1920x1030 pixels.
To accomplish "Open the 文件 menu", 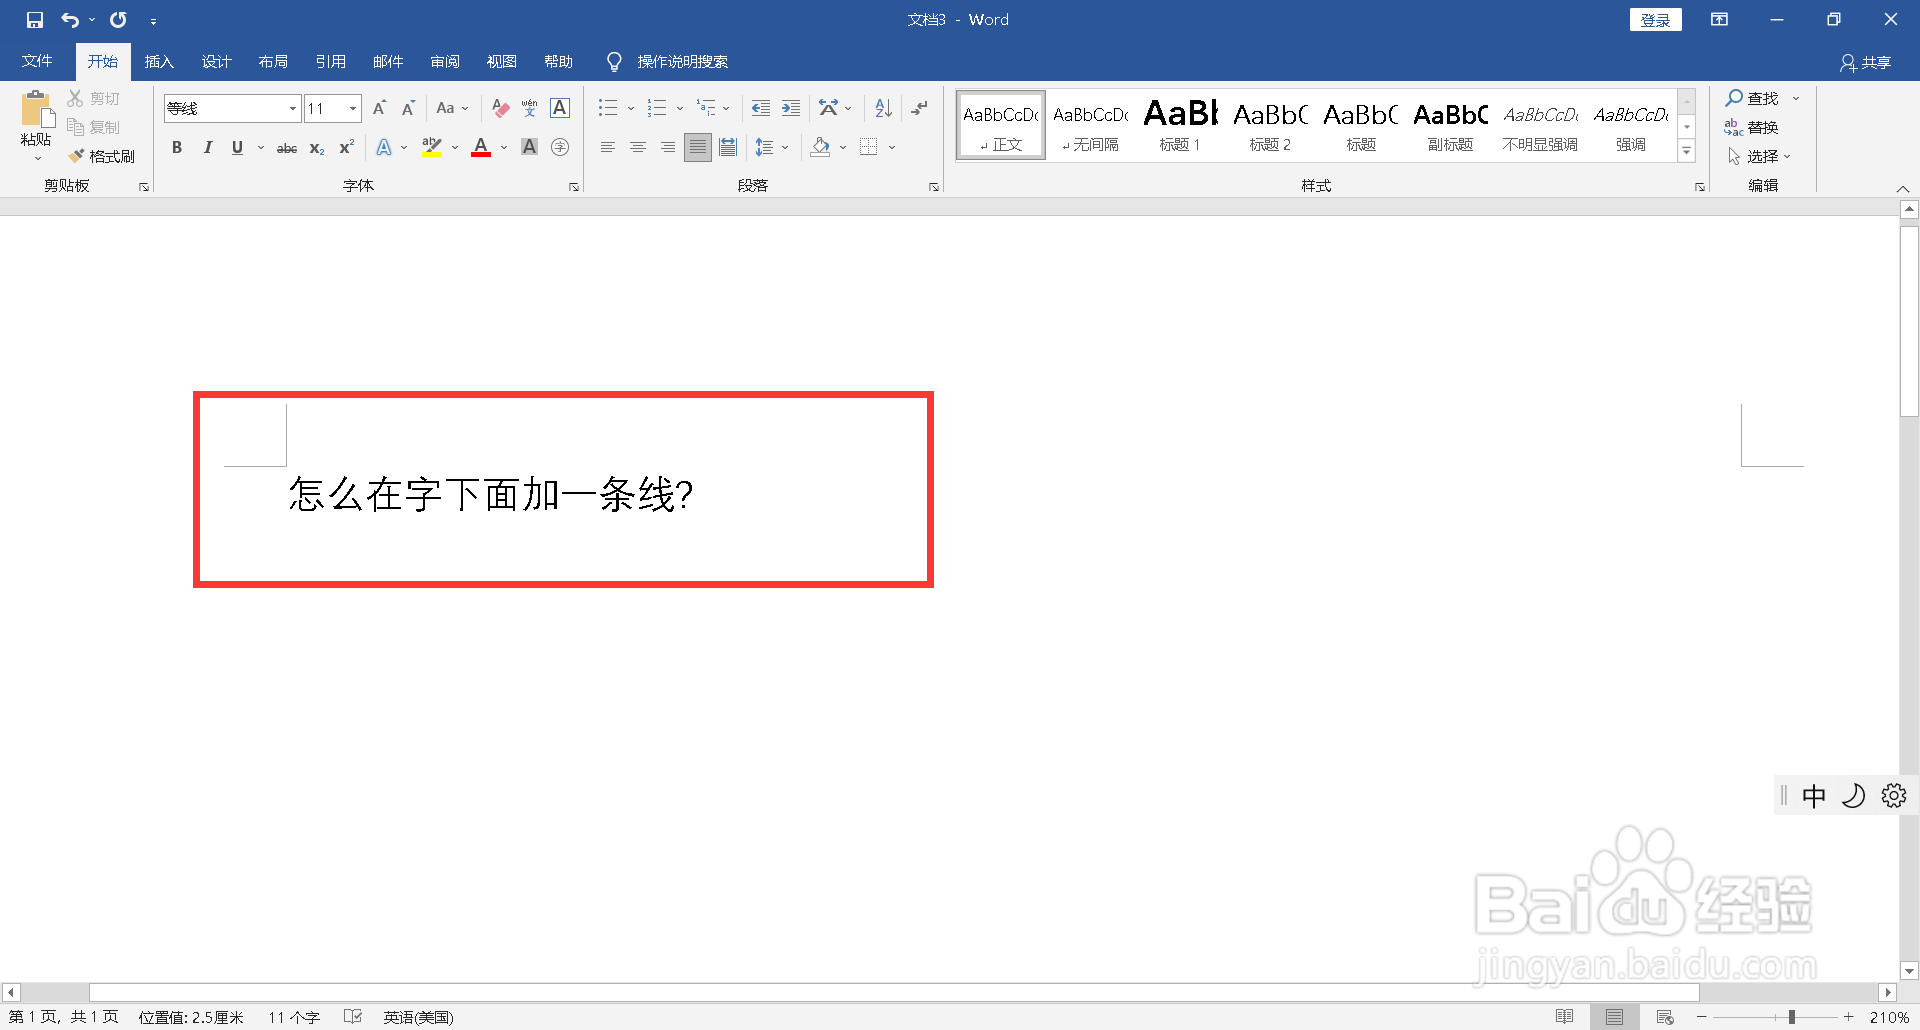I will (x=37, y=62).
